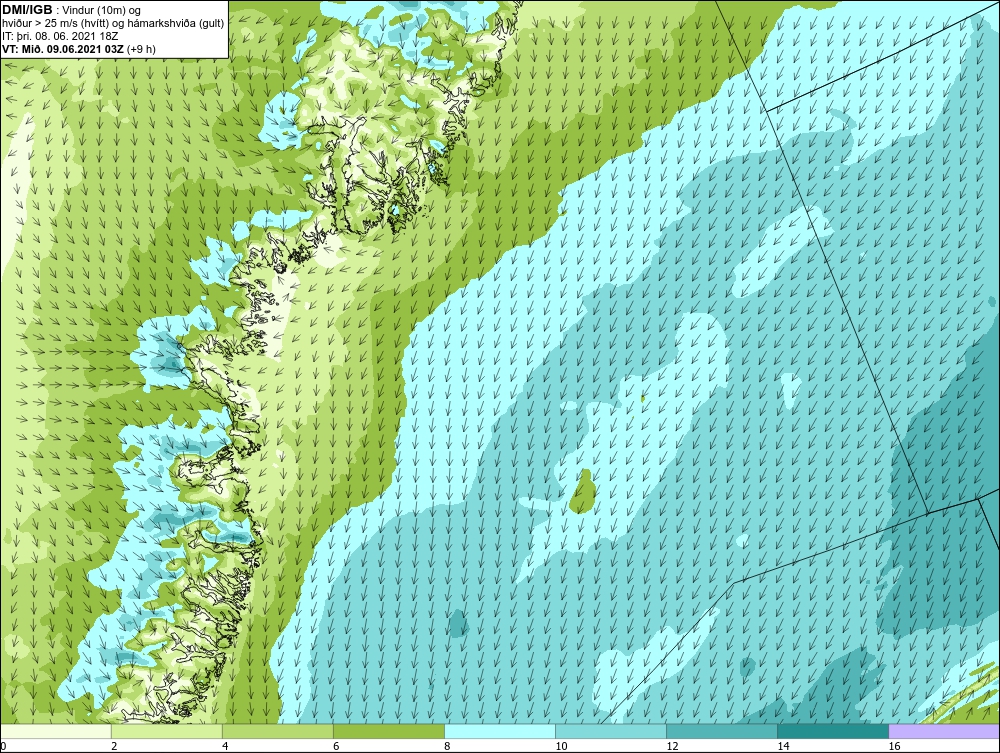The width and height of the screenshot is (1000, 753).
Task: Click the 8–10 m/s pale cyan swatch
Action: [500, 732]
